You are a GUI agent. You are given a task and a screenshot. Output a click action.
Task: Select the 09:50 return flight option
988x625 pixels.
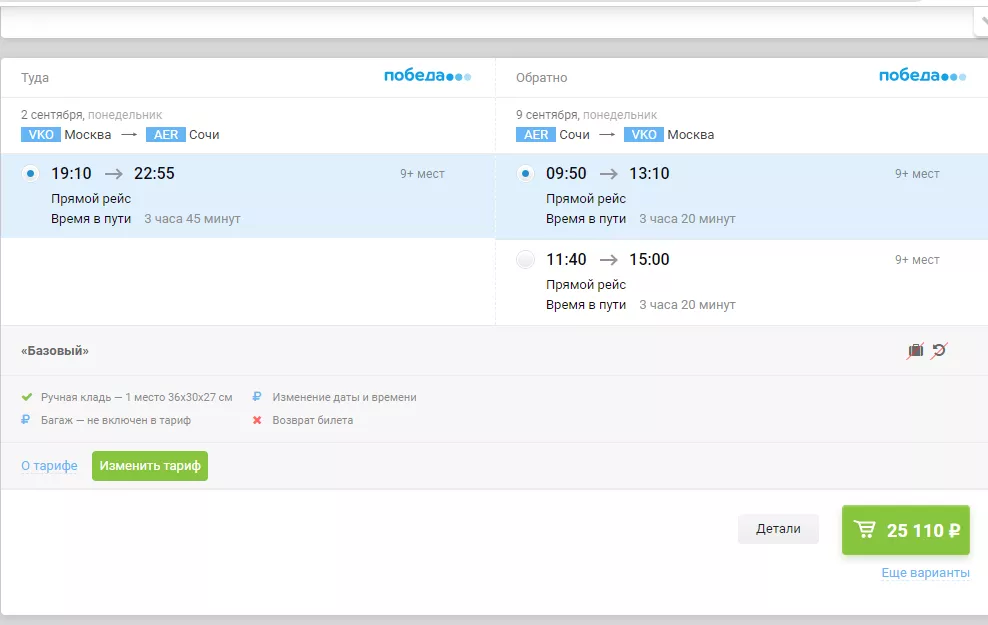pos(525,174)
